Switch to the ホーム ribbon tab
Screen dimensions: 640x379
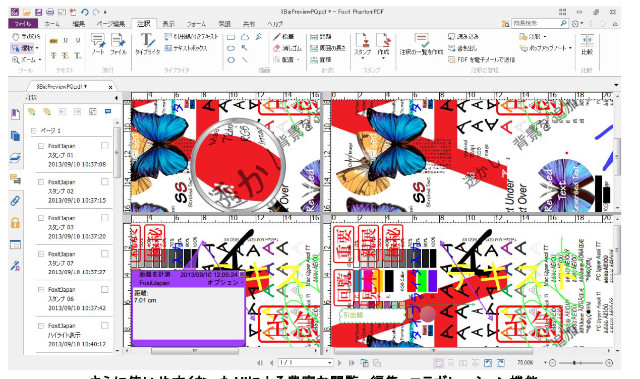[x=52, y=24]
